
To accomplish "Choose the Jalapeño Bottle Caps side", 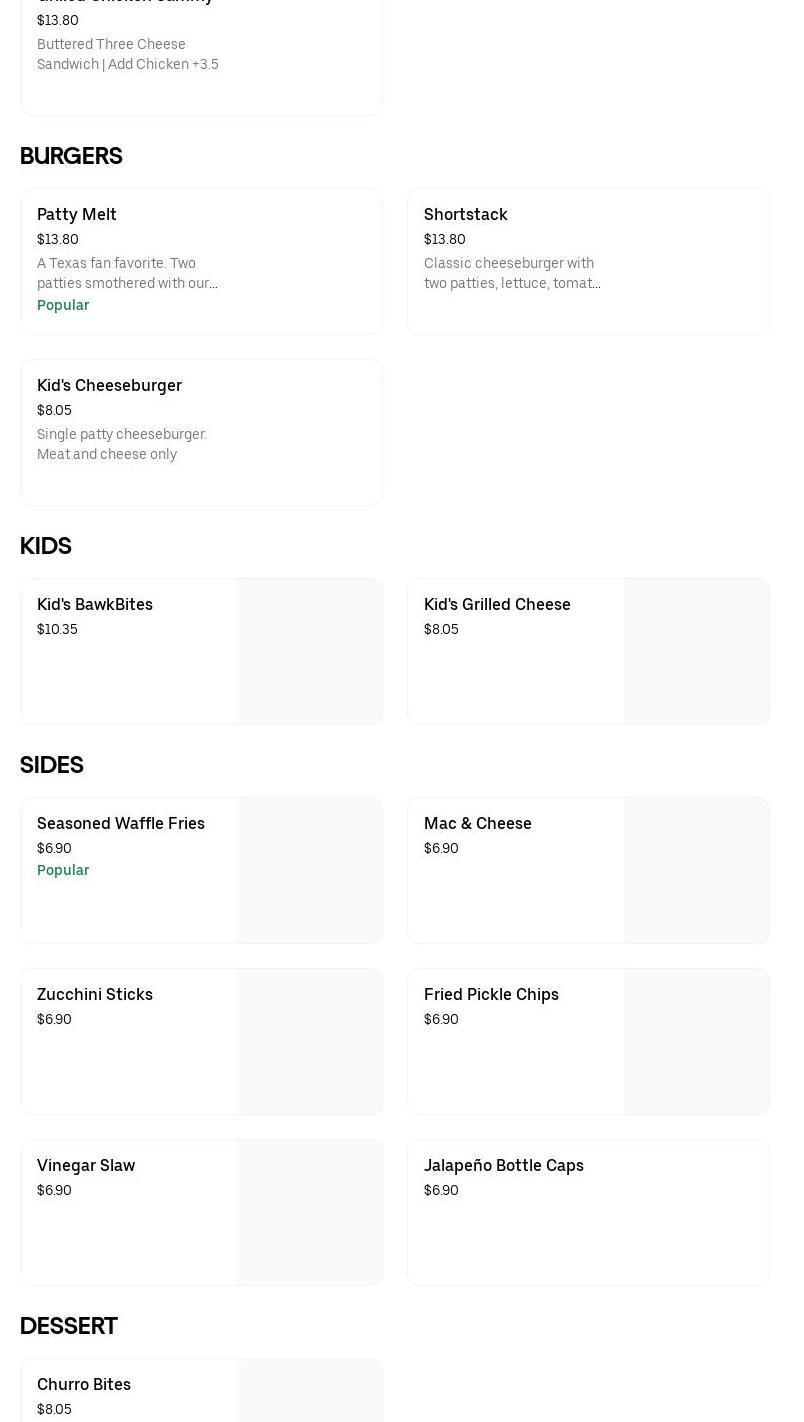I will click(x=504, y=1165).
